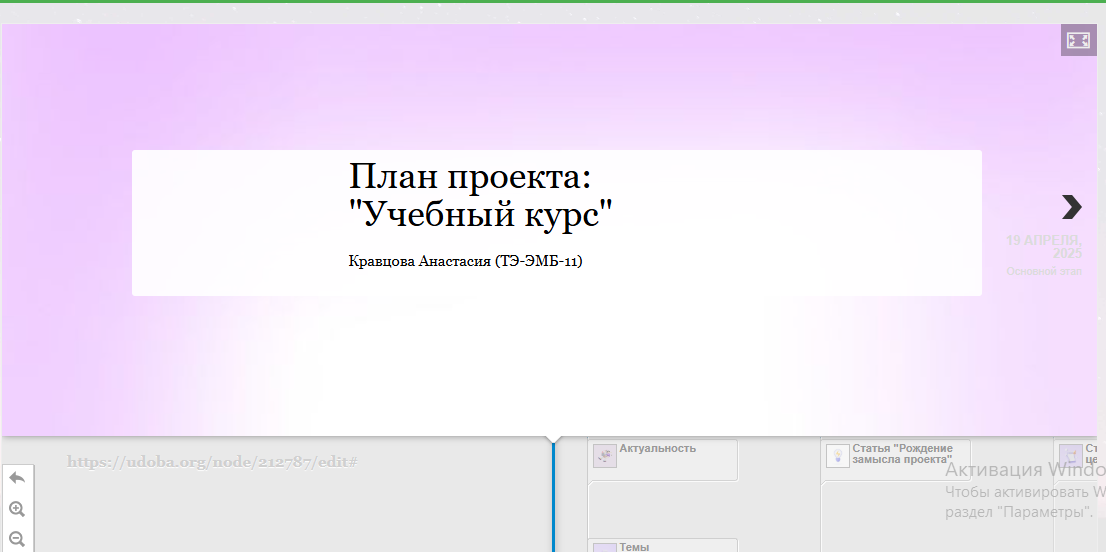Open Статья "Рождение замысла проекта" event
The width and height of the screenshot is (1106, 552).
pos(895,460)
